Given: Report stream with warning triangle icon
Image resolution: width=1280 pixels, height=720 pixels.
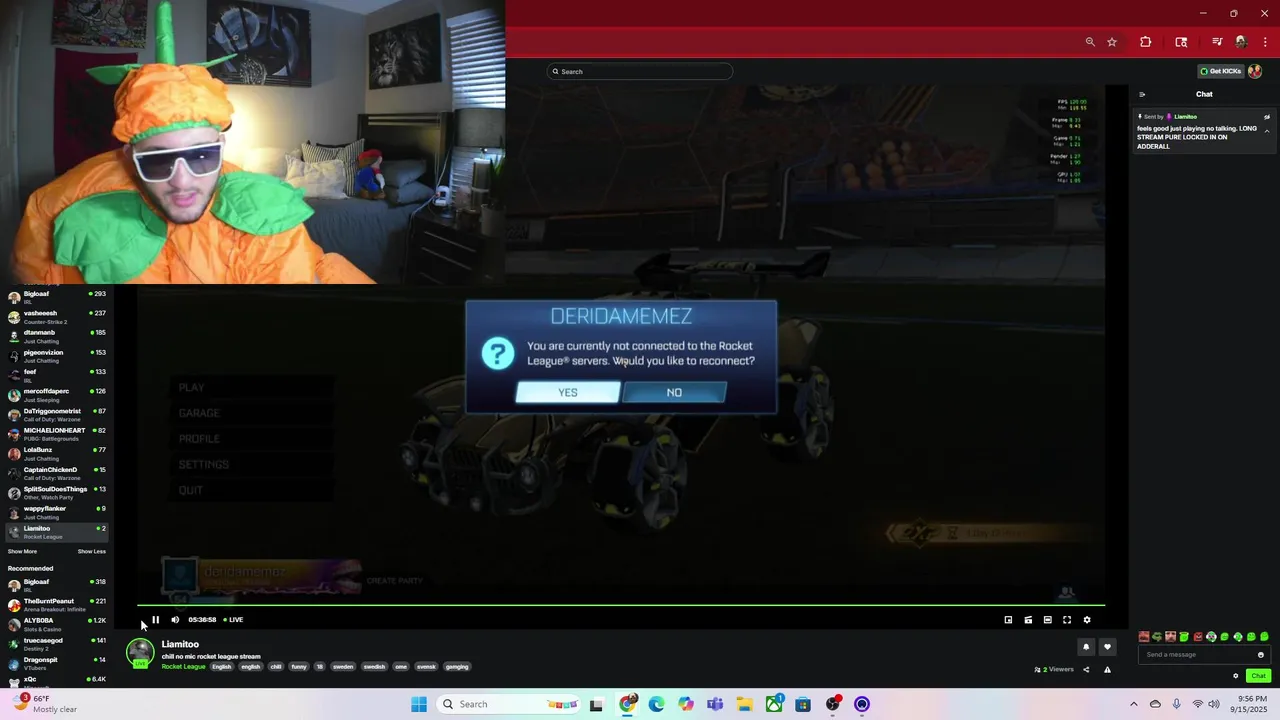Looking at the screenshot, I should (1107, 669).
